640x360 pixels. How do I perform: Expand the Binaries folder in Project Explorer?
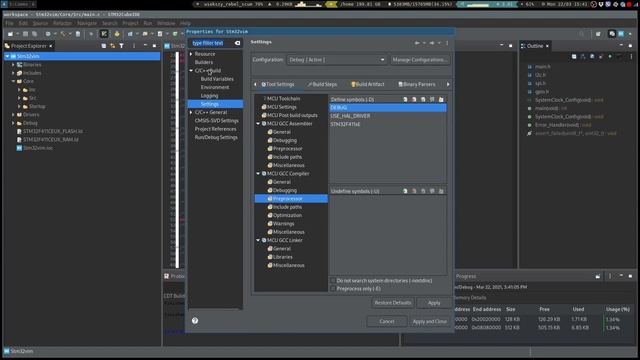click(13, 64)
